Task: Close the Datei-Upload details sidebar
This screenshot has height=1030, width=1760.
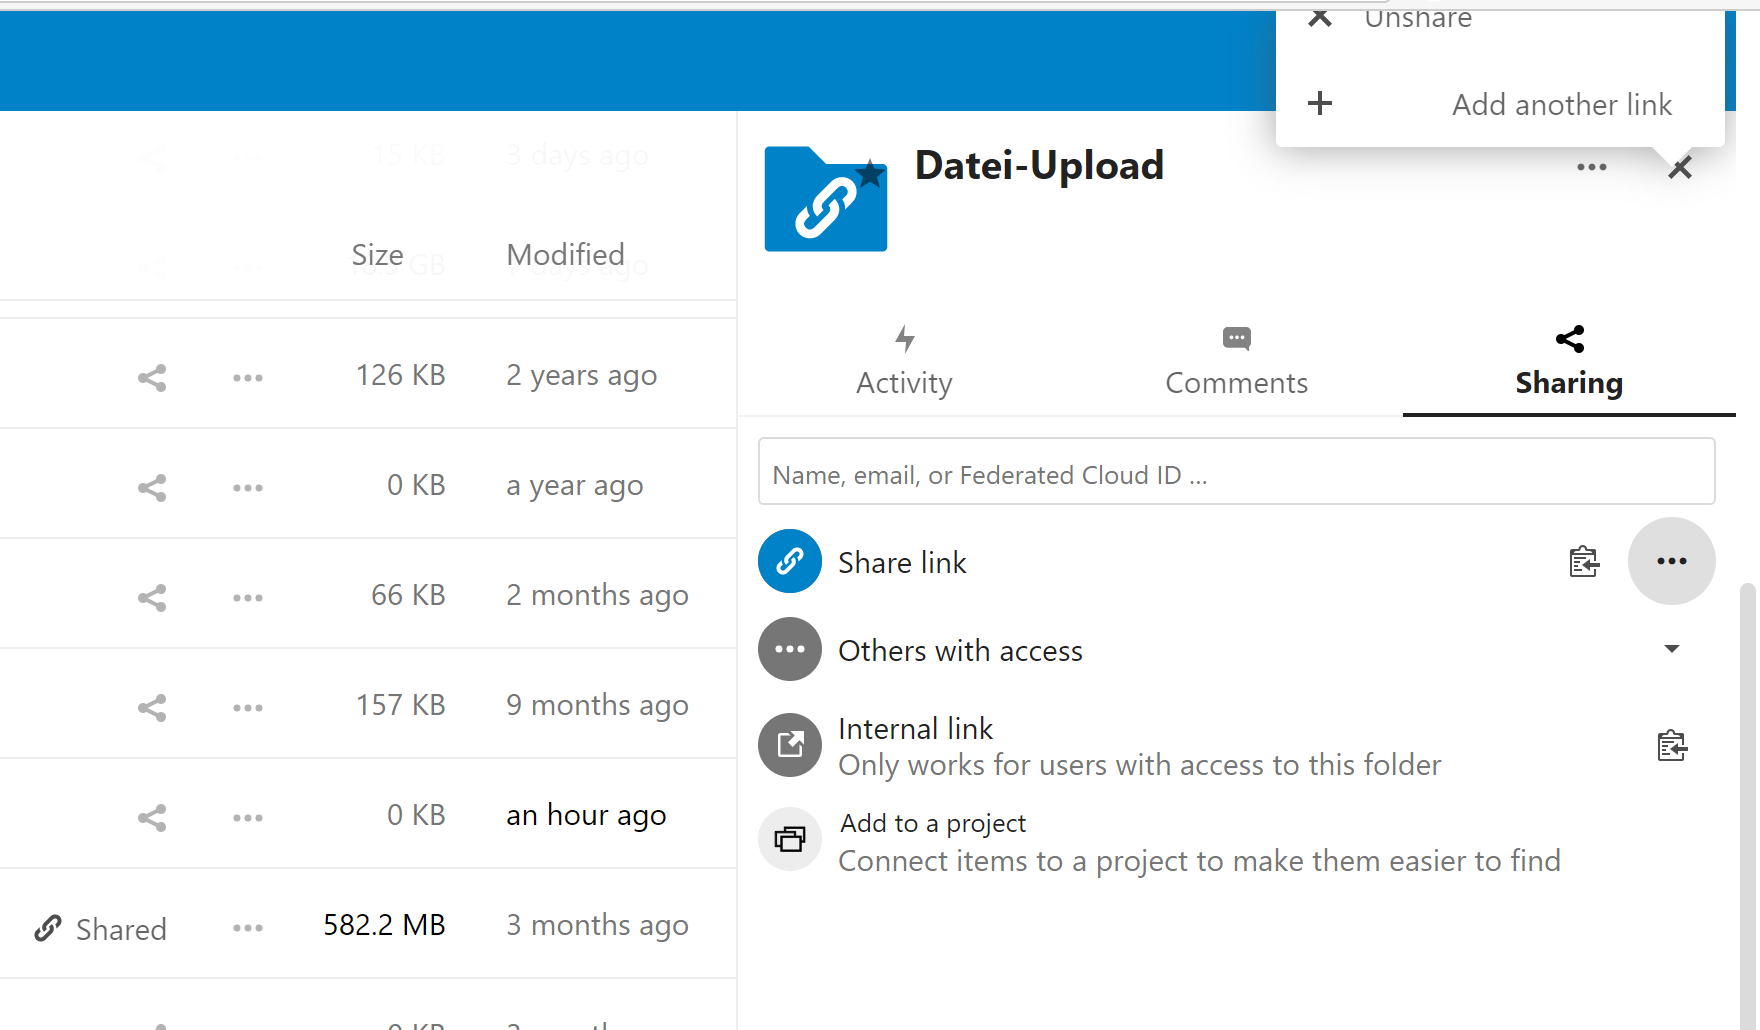Action: (x=1680, y=167)
